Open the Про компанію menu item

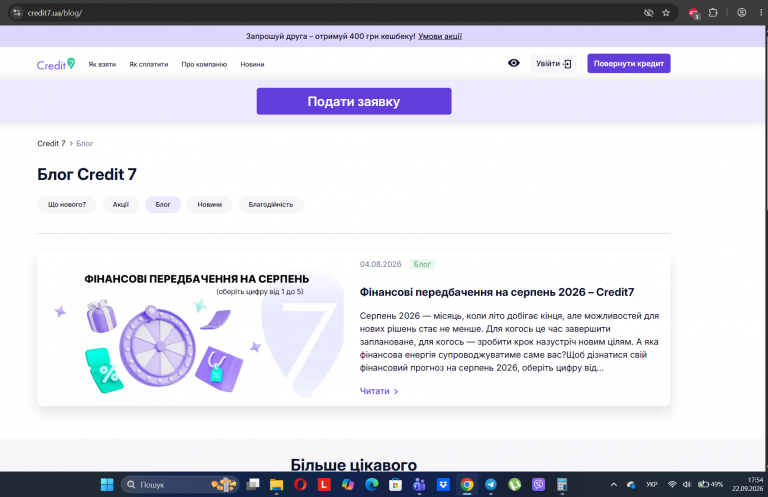[204, 64]
